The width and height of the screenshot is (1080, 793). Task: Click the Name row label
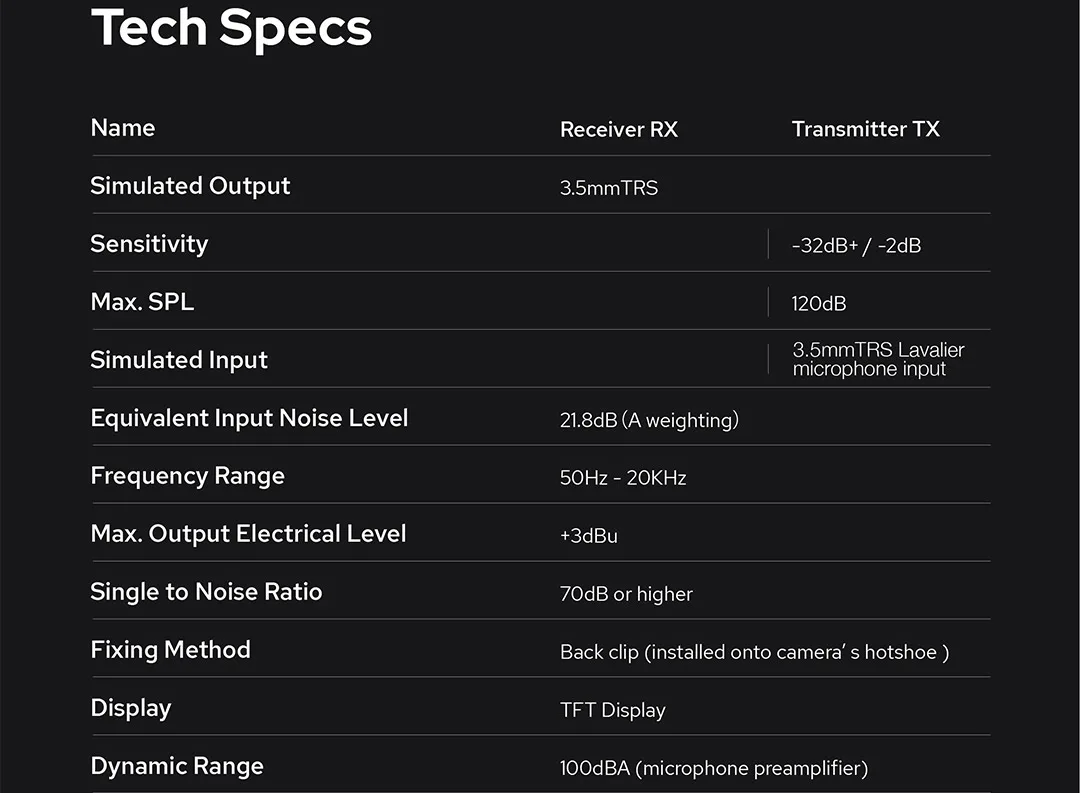tap(123, 127)
